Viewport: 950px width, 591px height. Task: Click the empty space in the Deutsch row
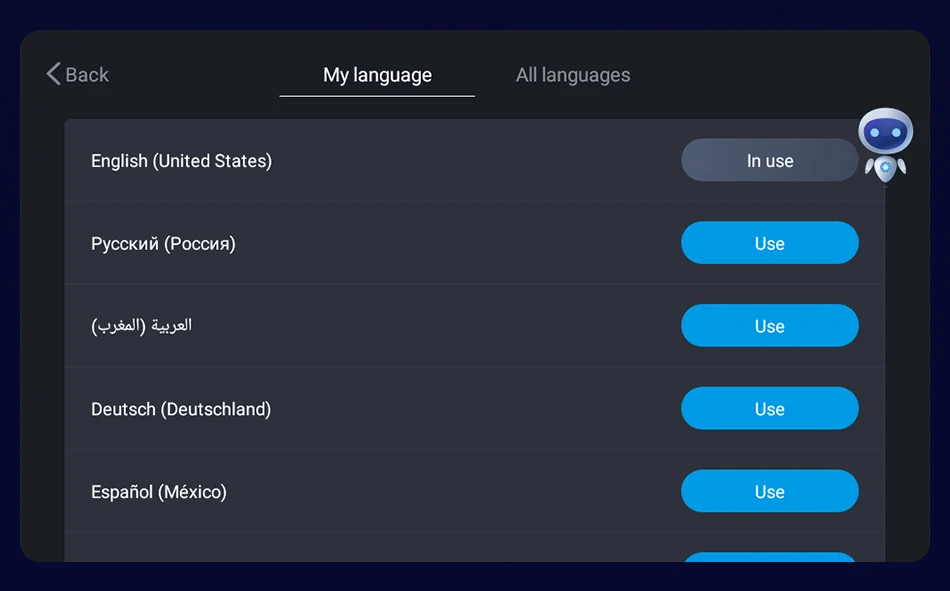(x=470, y=409)
